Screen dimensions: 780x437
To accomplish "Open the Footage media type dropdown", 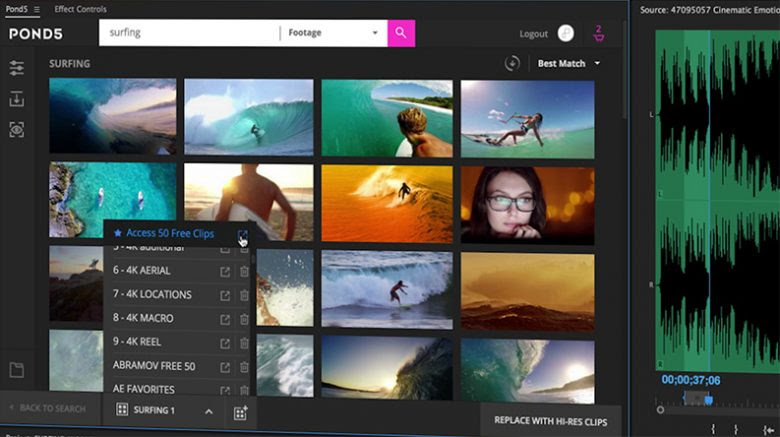I will [x=334, y=33].
